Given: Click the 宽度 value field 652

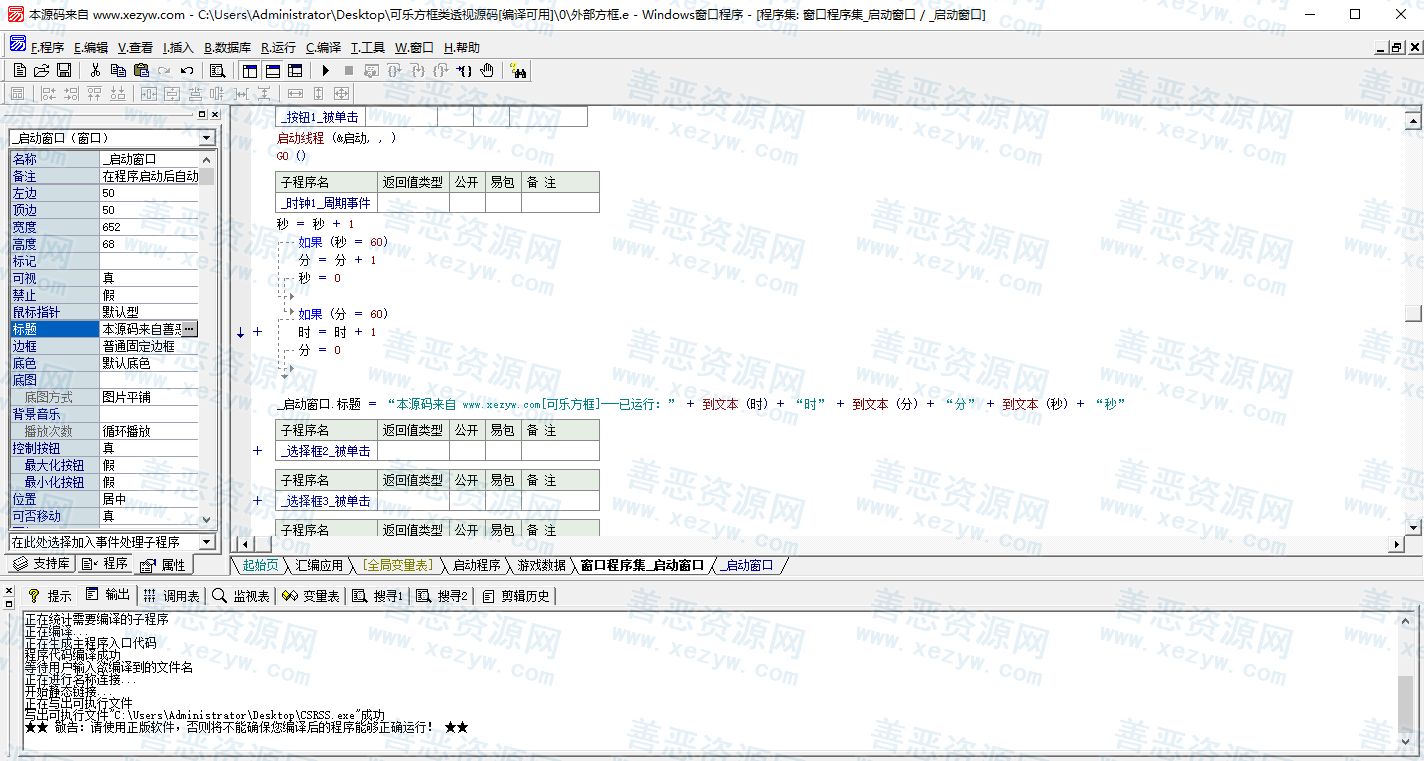Looking at the screenshot, I should tap(150, 227).
